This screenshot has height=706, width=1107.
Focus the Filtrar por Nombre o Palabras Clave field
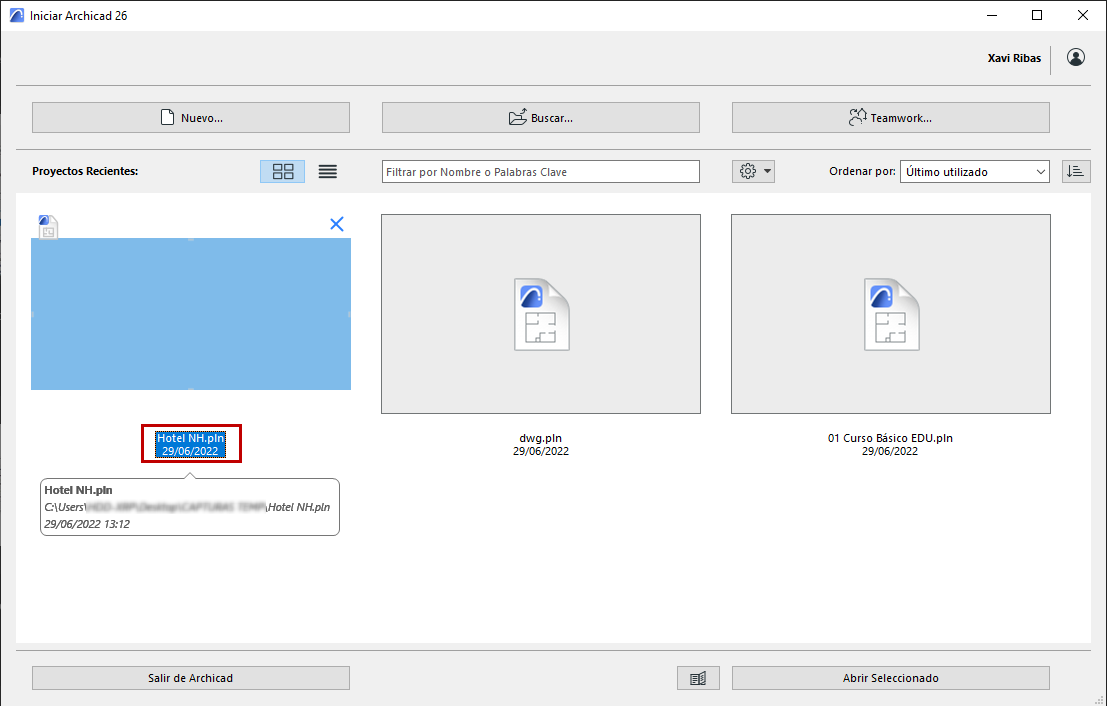(541, 172)
